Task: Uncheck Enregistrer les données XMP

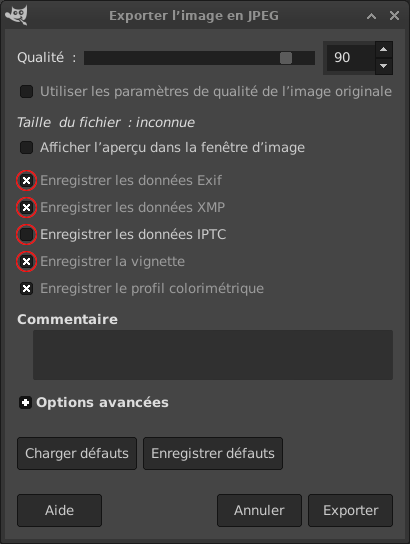Action: click(x=26, y=207)
